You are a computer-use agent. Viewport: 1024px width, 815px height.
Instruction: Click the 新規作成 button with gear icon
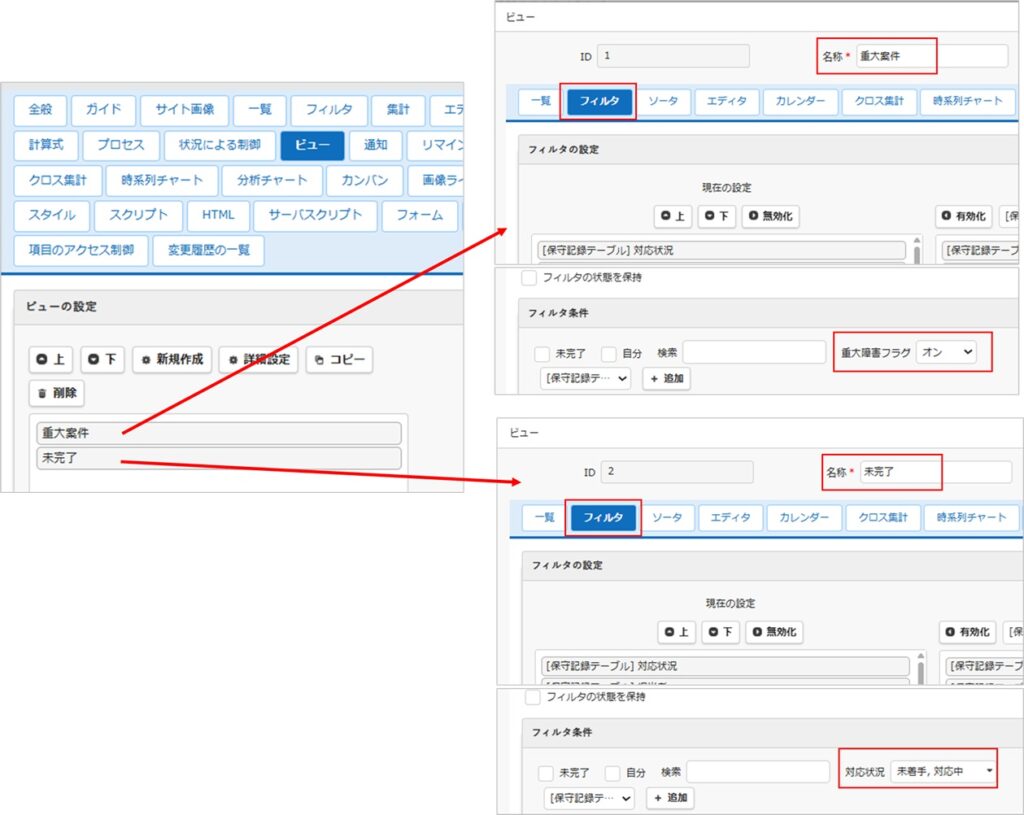pyautogui.click(x=172, y=360)
